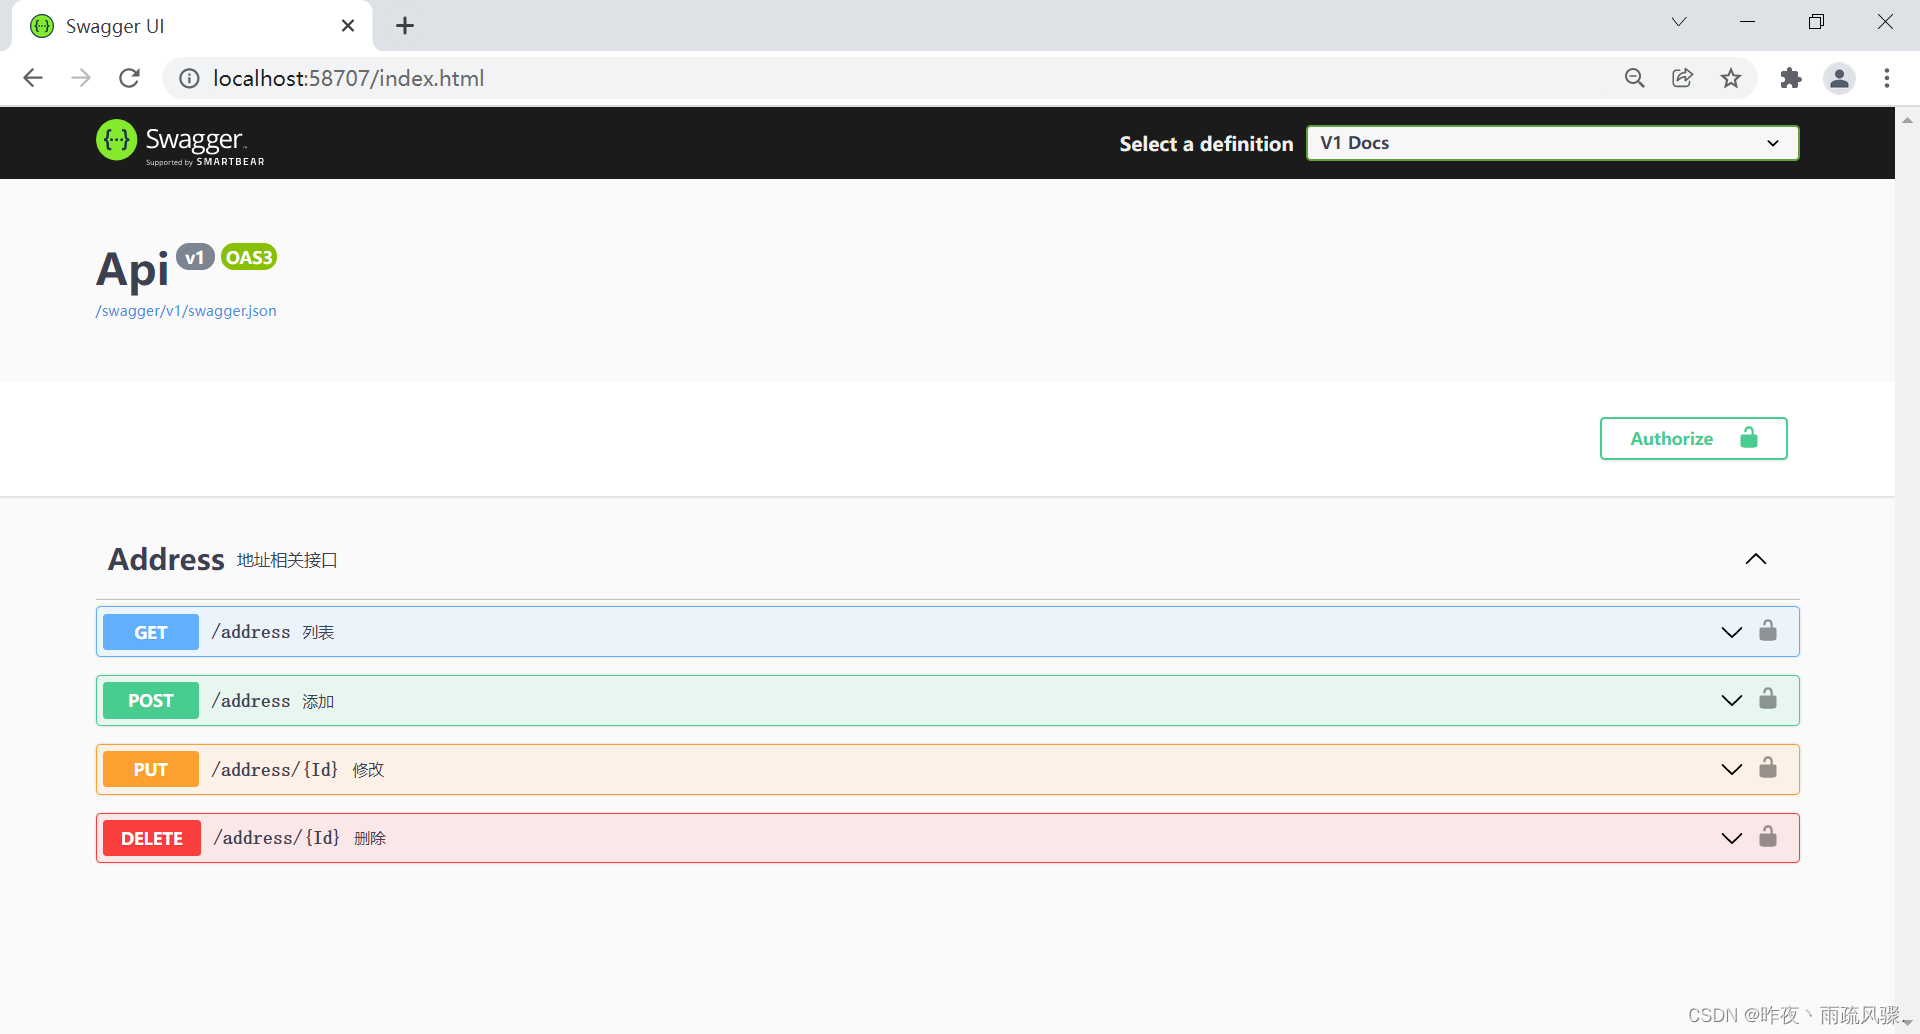Click the lock icon on GET /address row
This screenshot has height=1034, width=1920.
(1768, 630)
